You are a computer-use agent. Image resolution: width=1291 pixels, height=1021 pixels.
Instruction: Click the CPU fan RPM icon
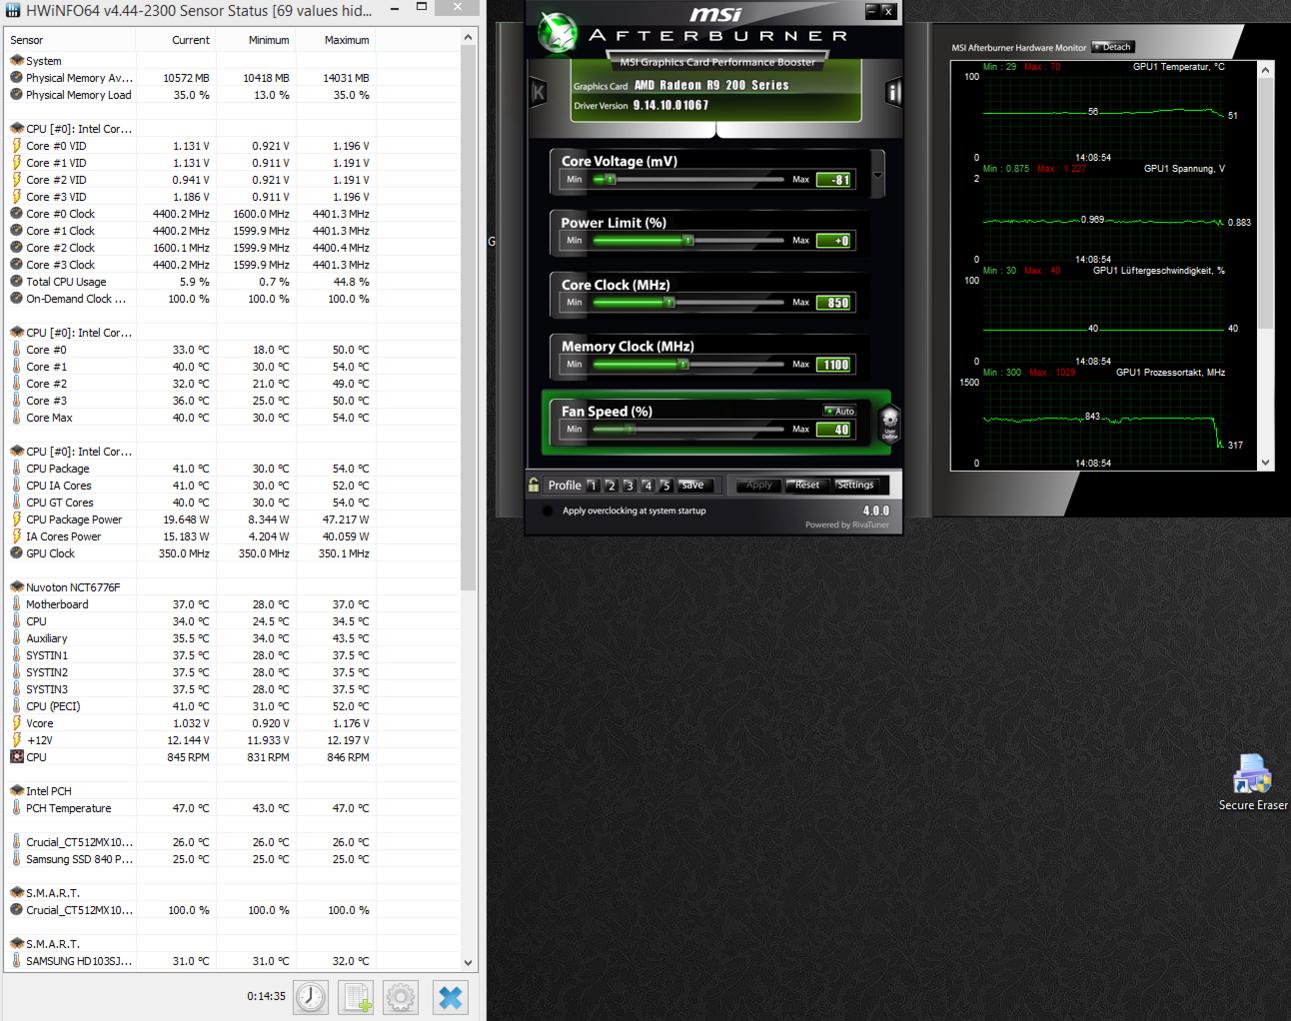click(x=16, y=757)
